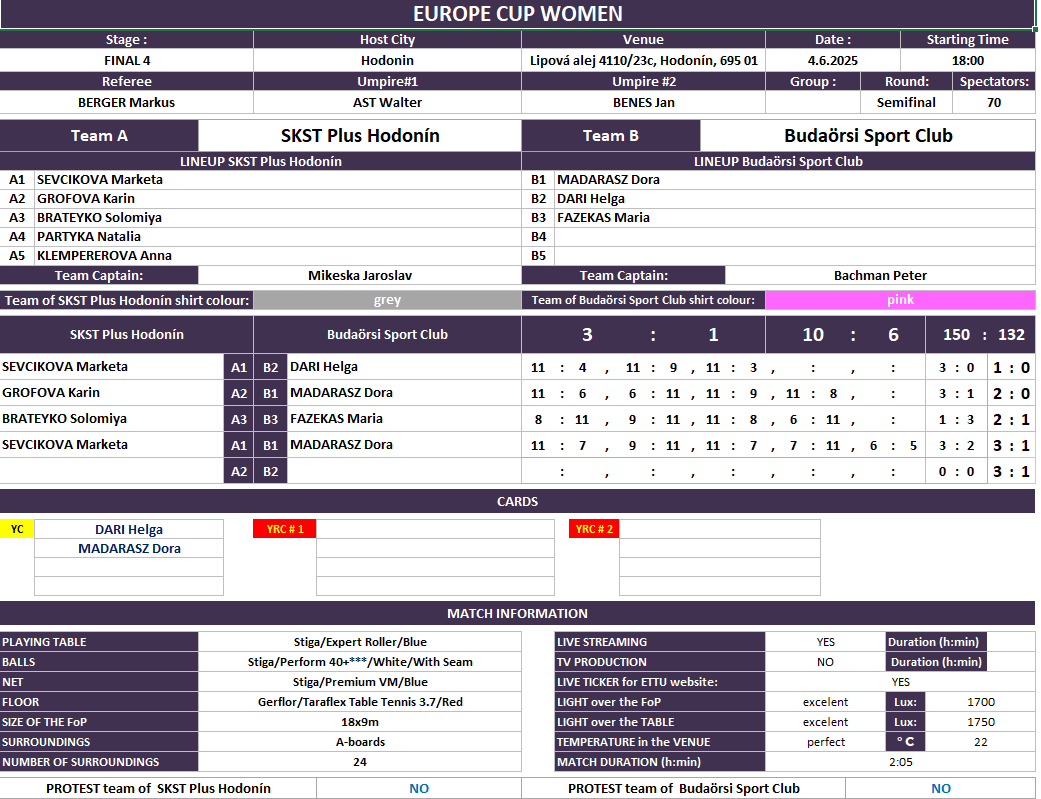
Task: Select live streaming YES value
Action: [825, 642]
